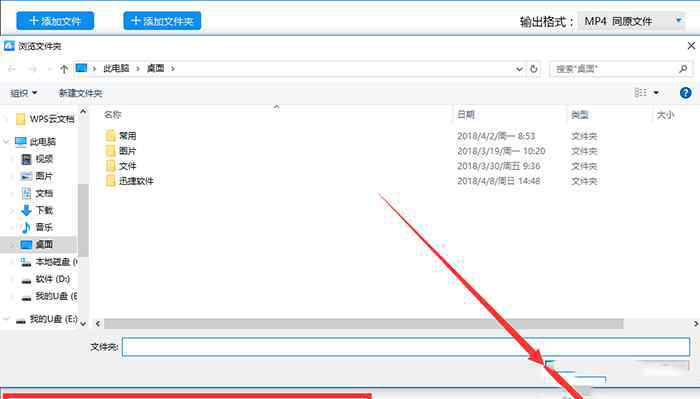Screen dimensions: 700x399
Task: Sort by 类型 column header
Action: 579,115
